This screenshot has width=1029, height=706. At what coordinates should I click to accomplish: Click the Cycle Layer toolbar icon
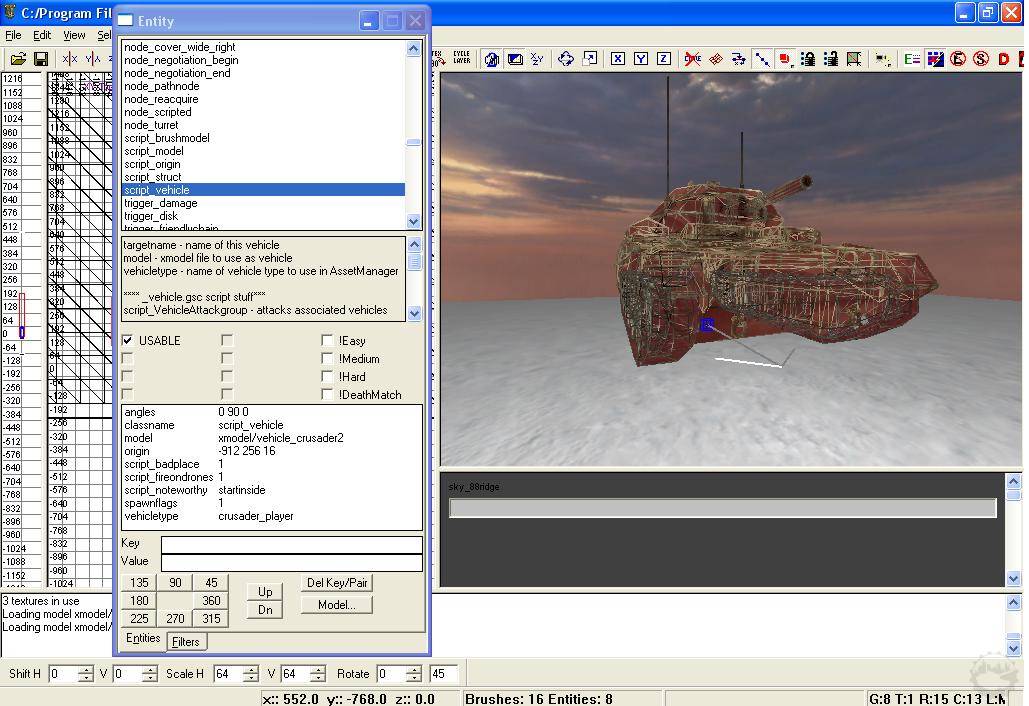click(x=461, y=58)
